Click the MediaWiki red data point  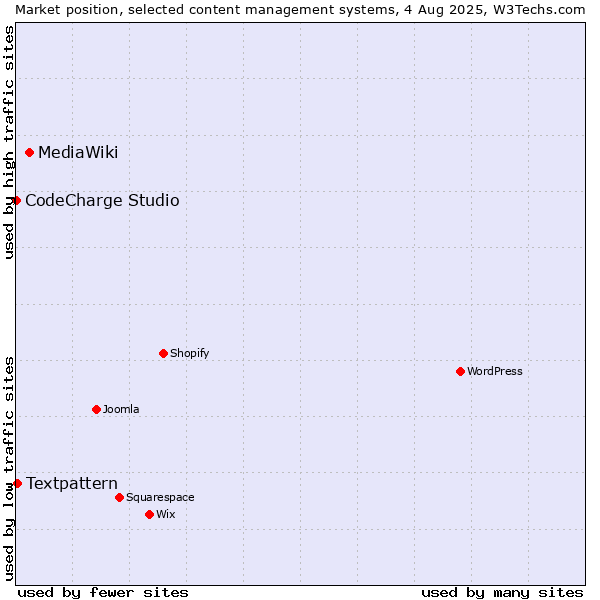coord(29,153)
